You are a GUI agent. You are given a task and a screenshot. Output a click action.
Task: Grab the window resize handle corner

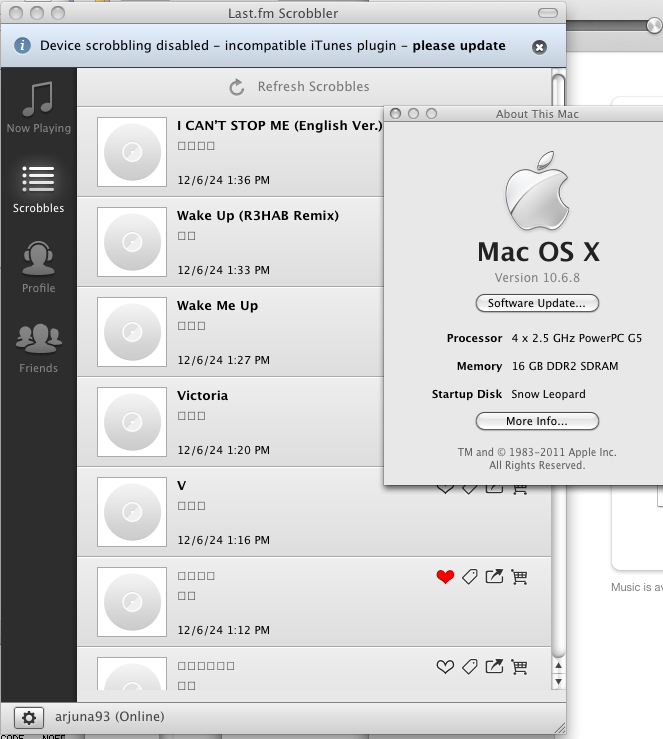click(559, 728)
